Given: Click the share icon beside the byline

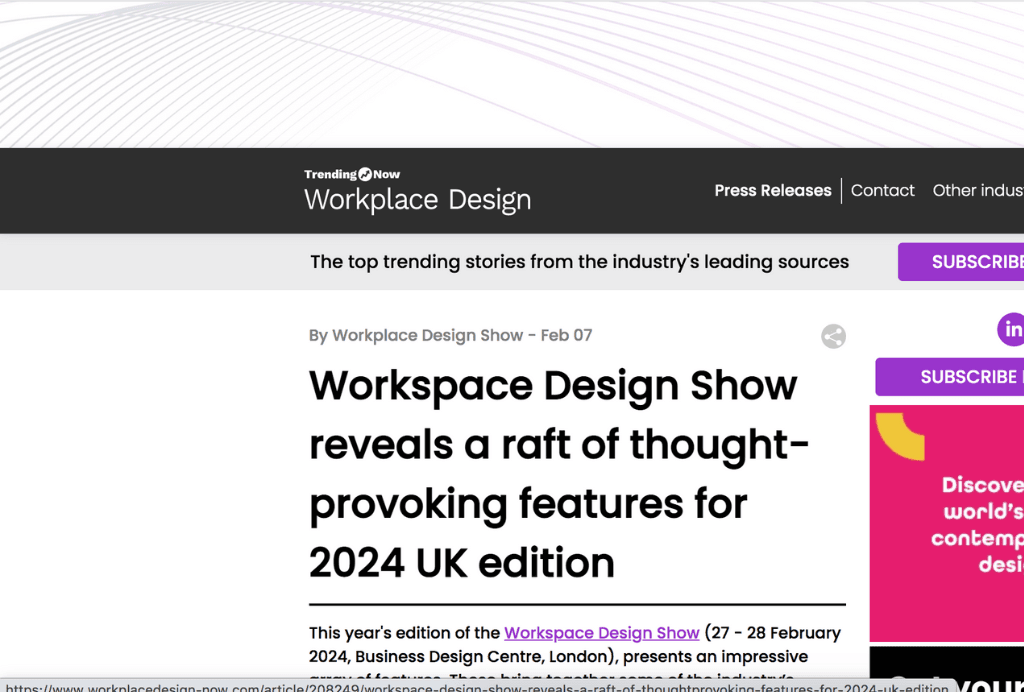Looking at the screenshot, I should [x=833, y=337].
